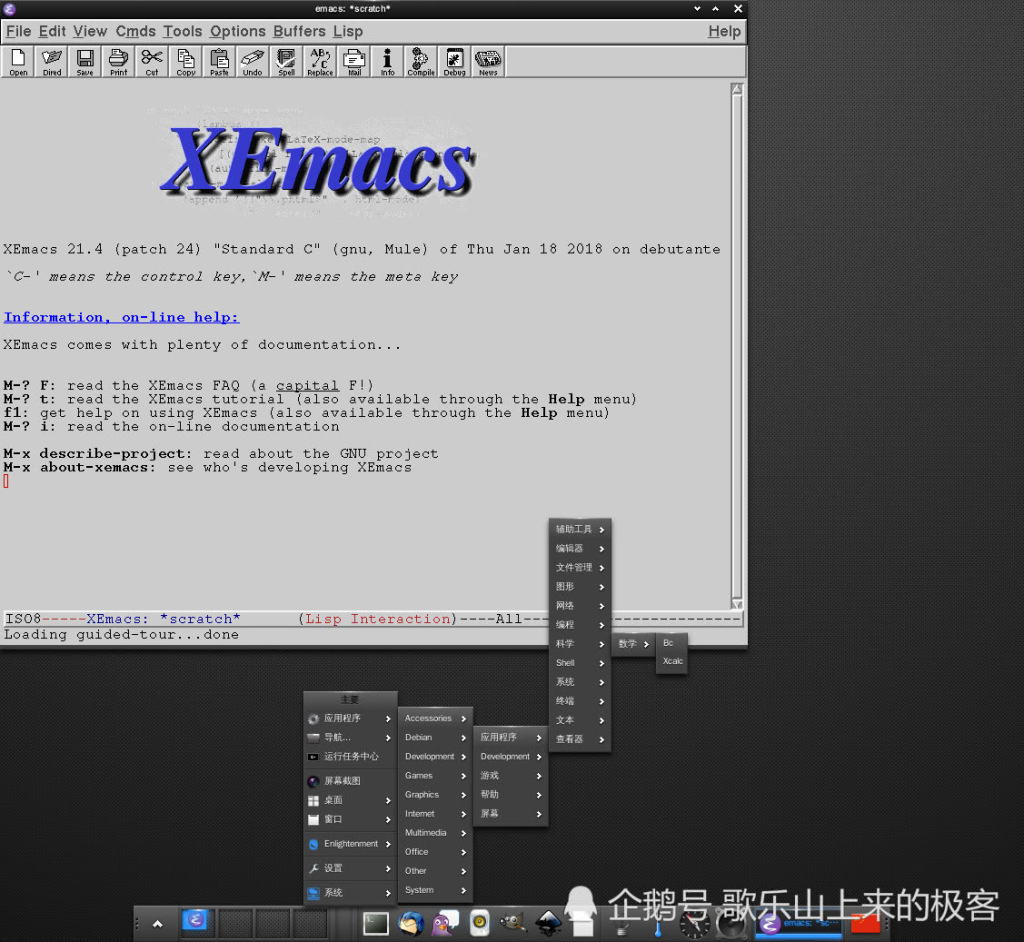Undo the last change via the eraser icon

click(x=253, y=62)
